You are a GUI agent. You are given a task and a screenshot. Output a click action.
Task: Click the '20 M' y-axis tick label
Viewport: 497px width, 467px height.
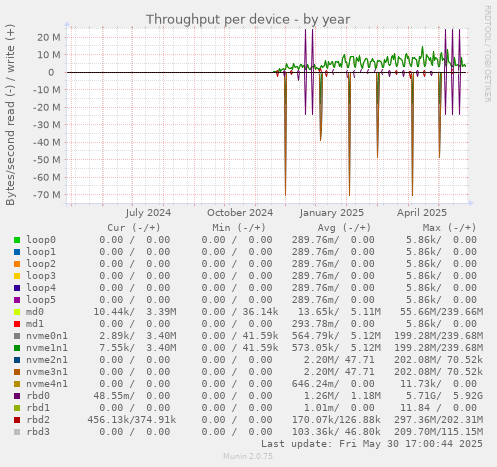pyautogui.click(x=49, y=37)
